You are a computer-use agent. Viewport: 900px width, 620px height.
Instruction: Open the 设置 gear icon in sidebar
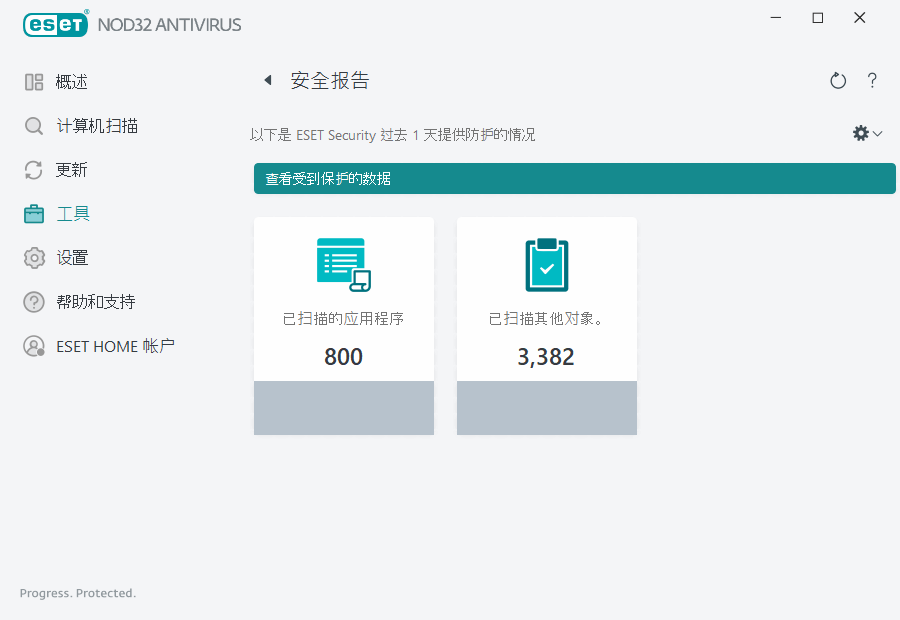point(34,257)
